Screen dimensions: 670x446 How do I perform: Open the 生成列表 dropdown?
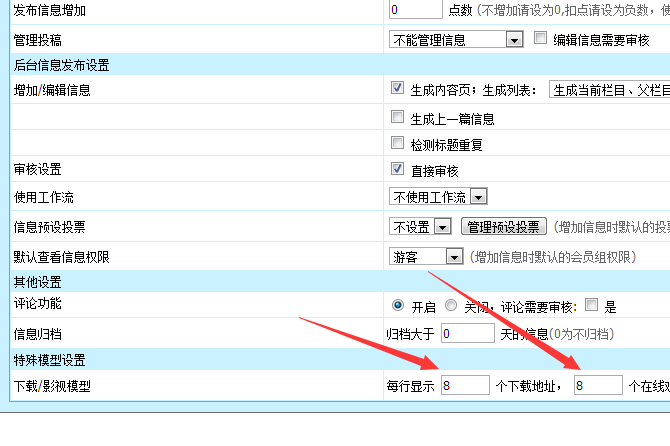click(x=609, y=91)
